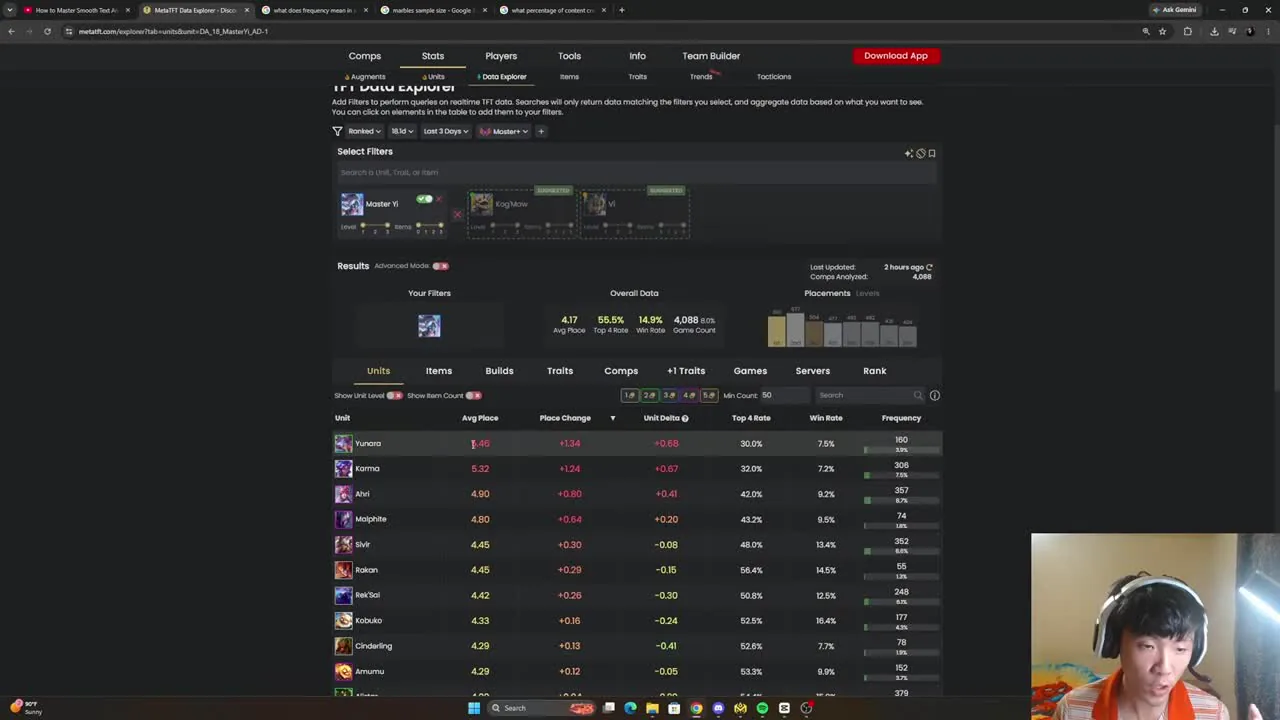
Task: Click the Rek'Sai unit portrait icon
Action: click(x=343, y=595)
